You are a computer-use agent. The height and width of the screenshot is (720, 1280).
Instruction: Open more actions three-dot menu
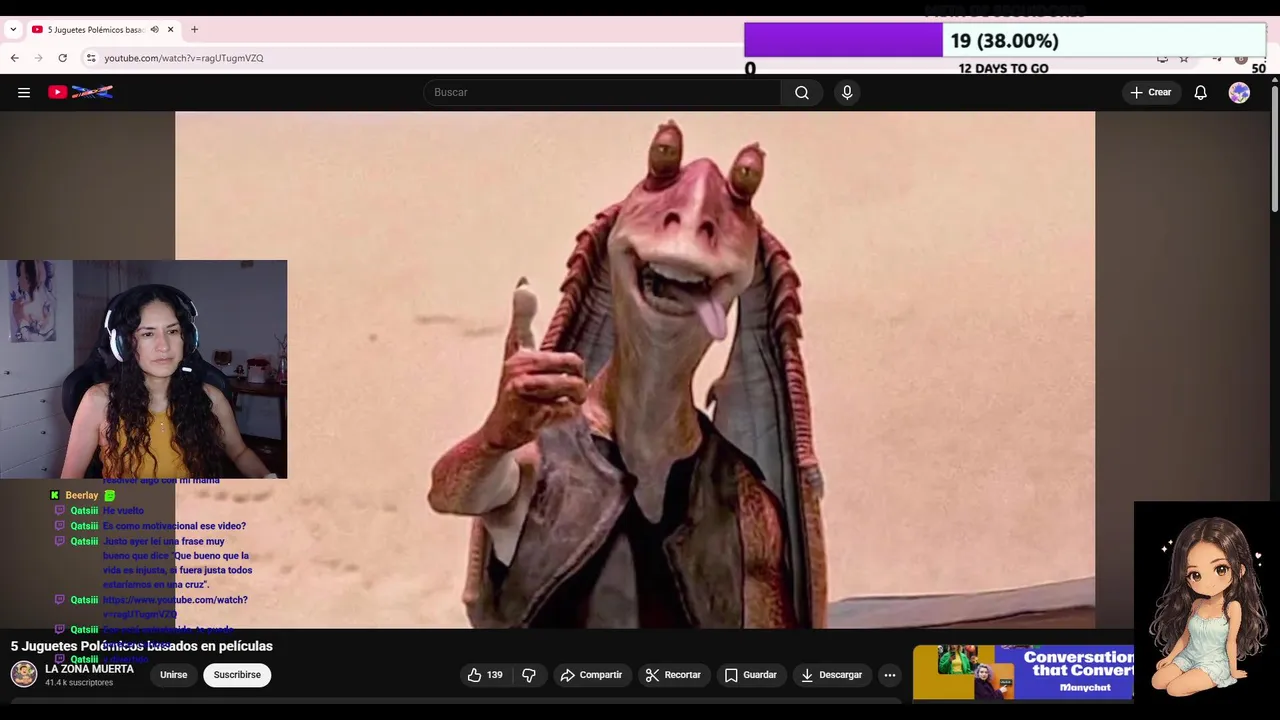pyautogui.click(x=889, y=675)
